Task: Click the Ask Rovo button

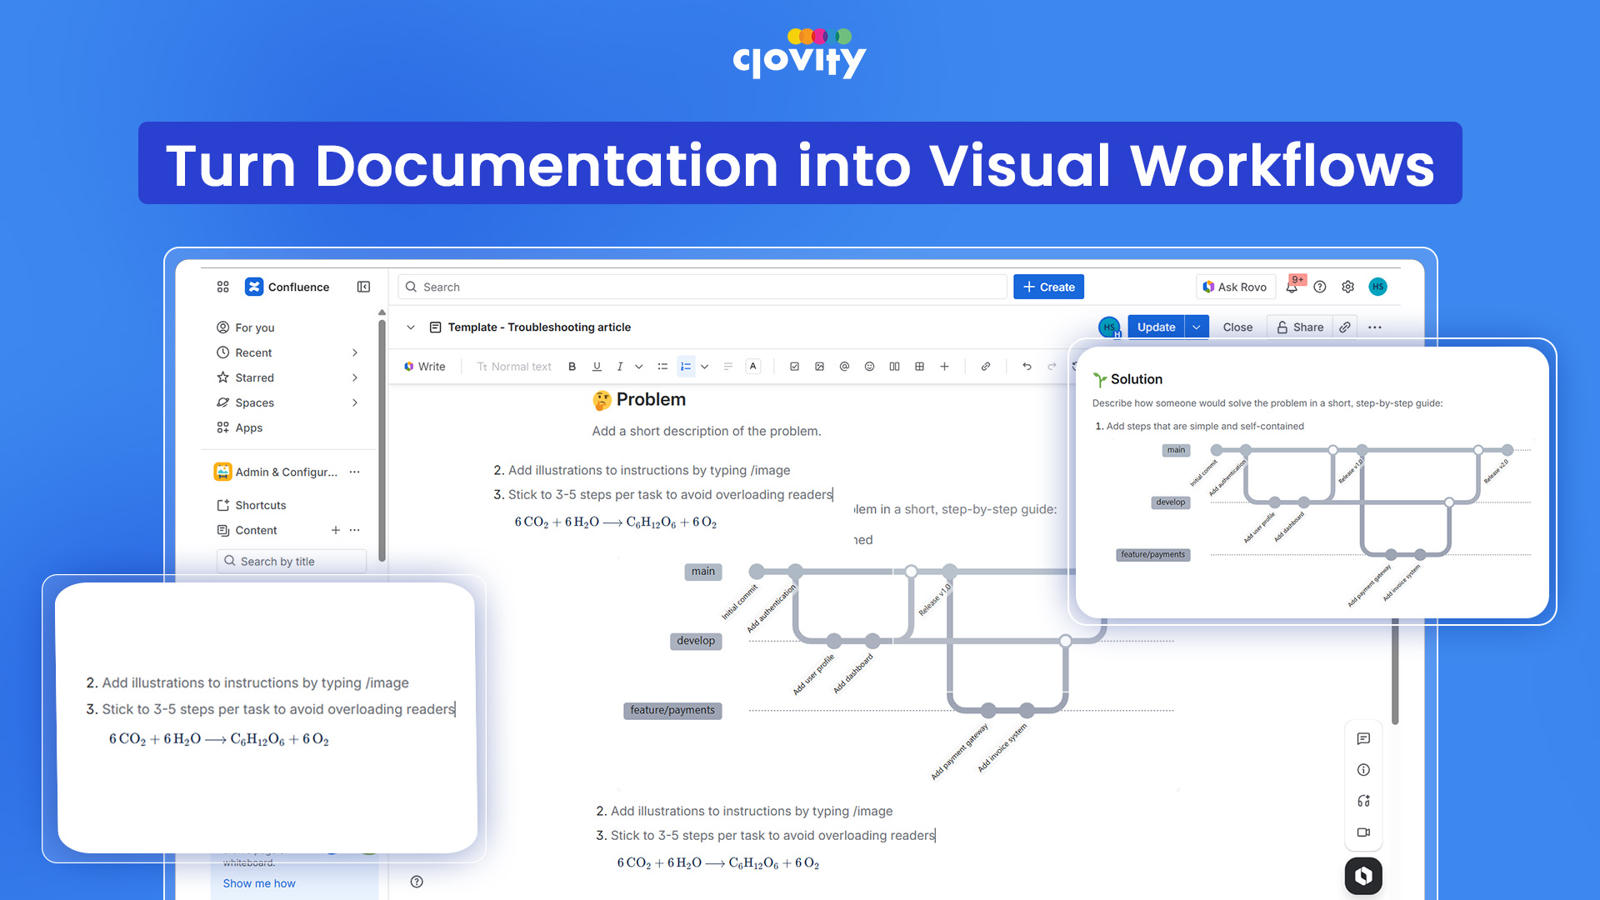Action: [x=1235, y=287]
